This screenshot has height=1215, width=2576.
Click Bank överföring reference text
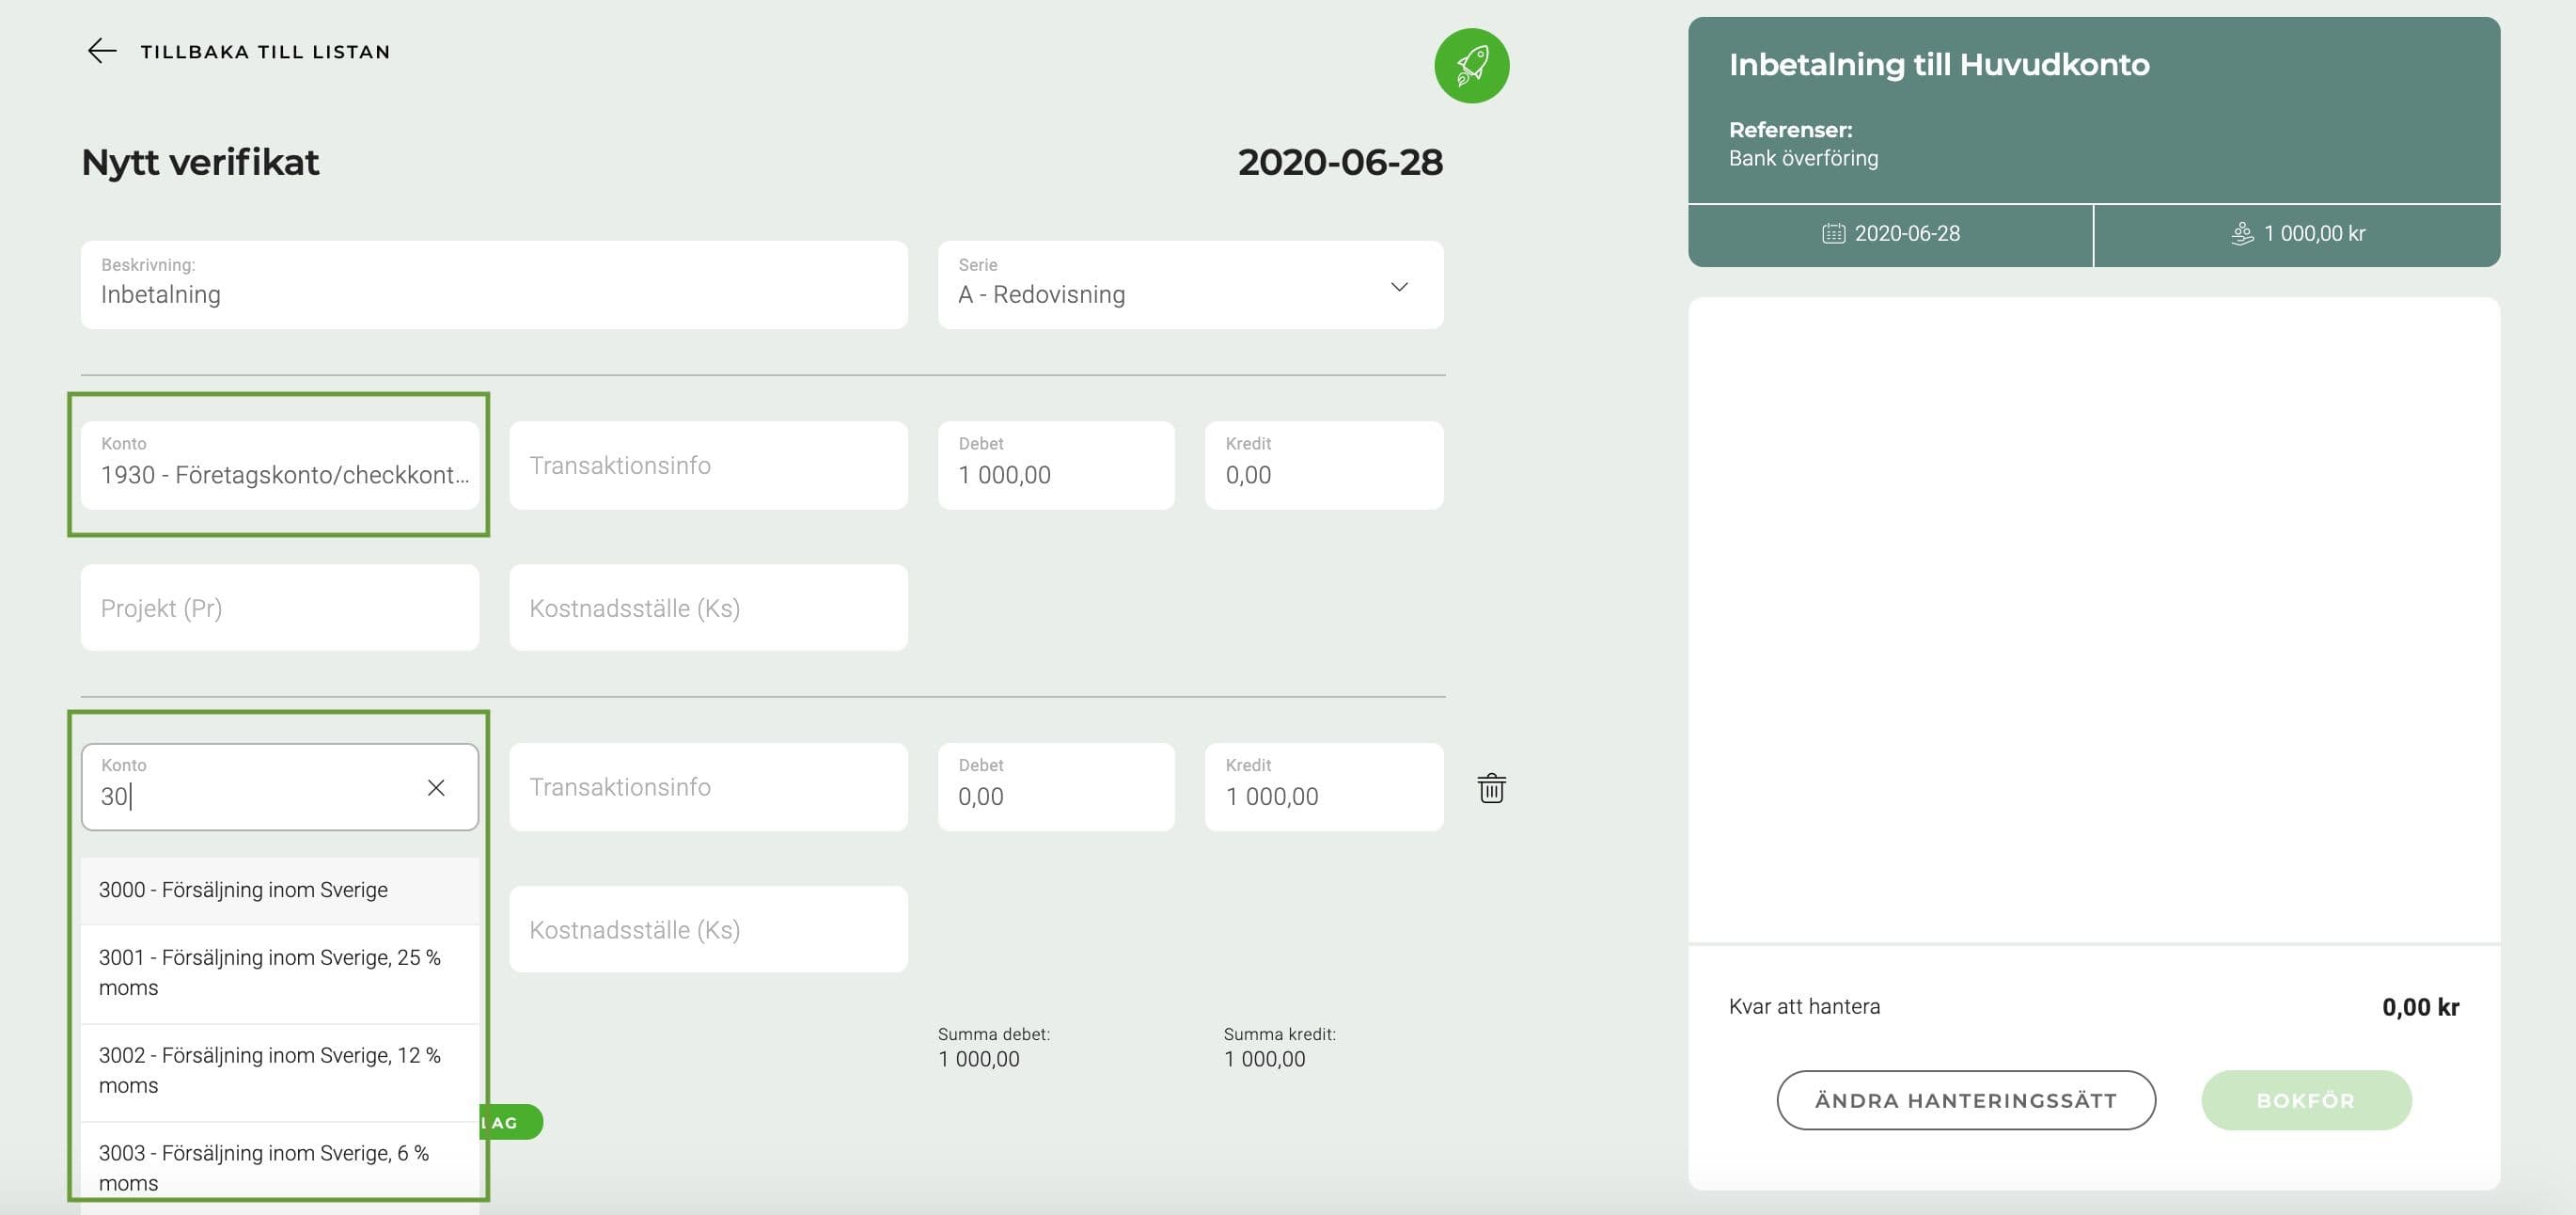(1803, 158)
